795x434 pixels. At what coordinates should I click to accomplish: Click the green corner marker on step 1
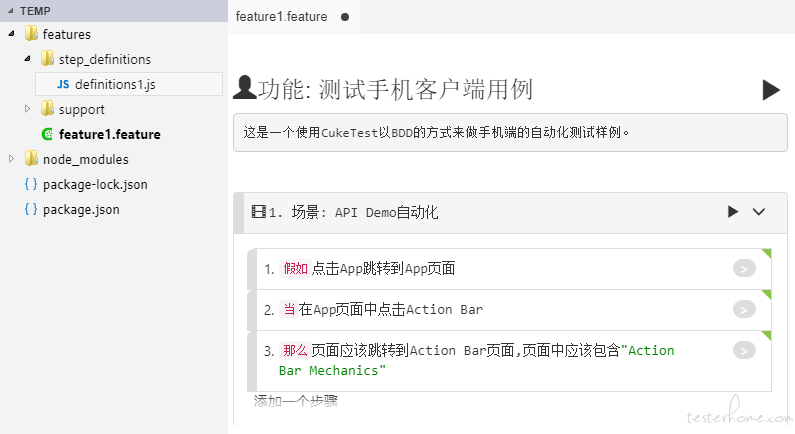[x=766, y=253]
